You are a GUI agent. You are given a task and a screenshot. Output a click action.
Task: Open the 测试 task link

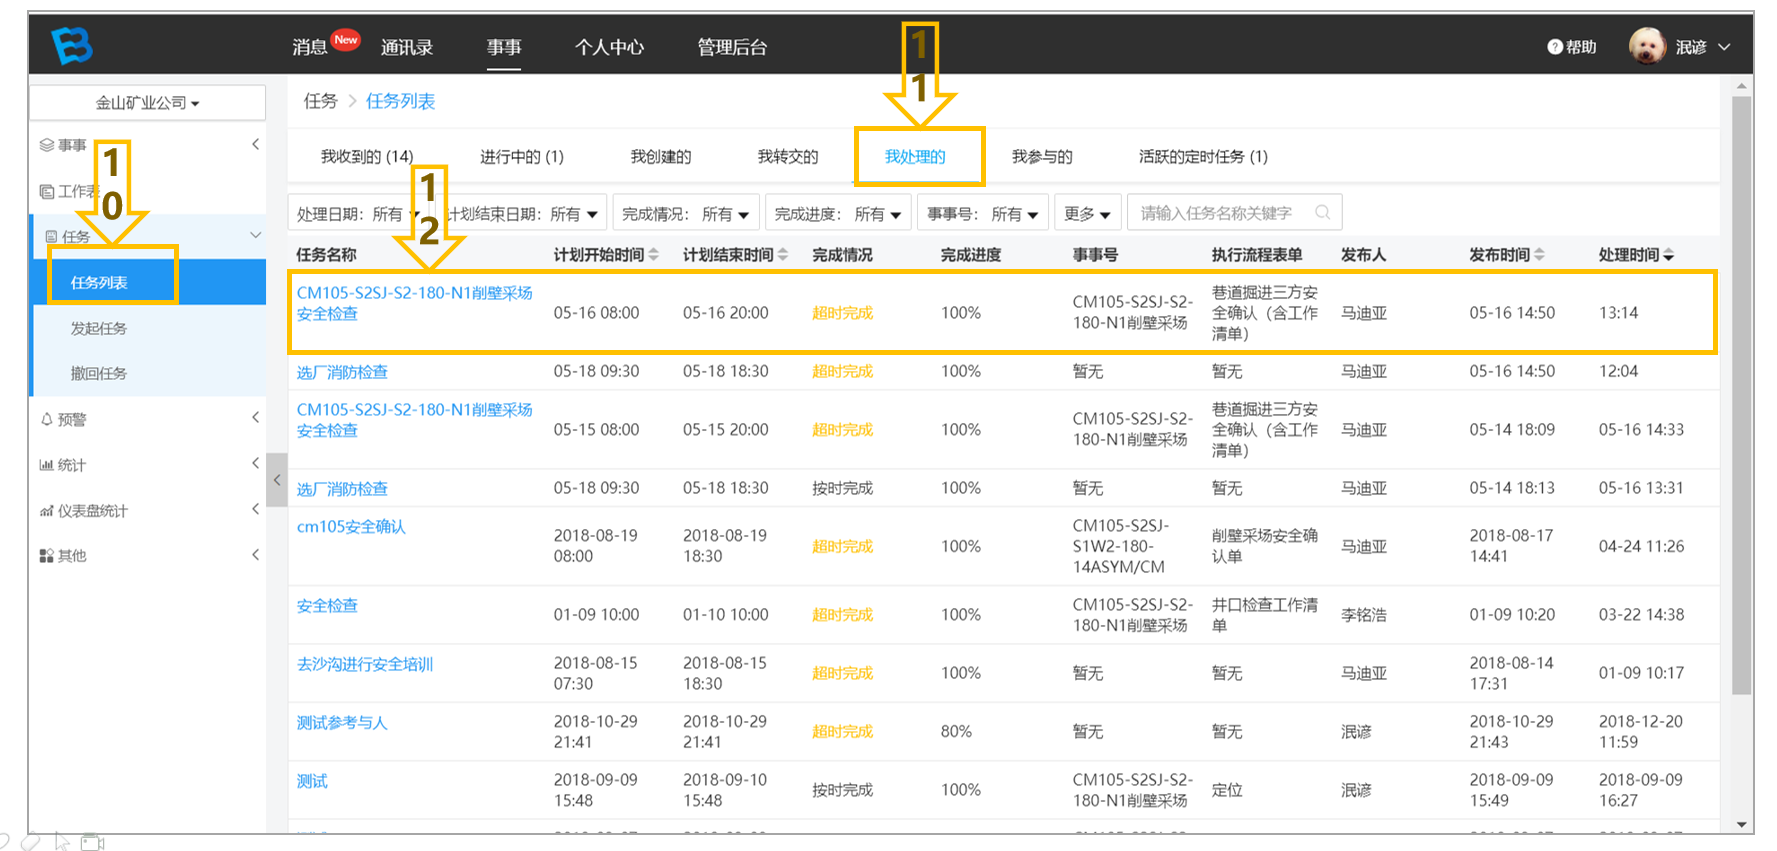pyautogui.click(x=312, y=781)
